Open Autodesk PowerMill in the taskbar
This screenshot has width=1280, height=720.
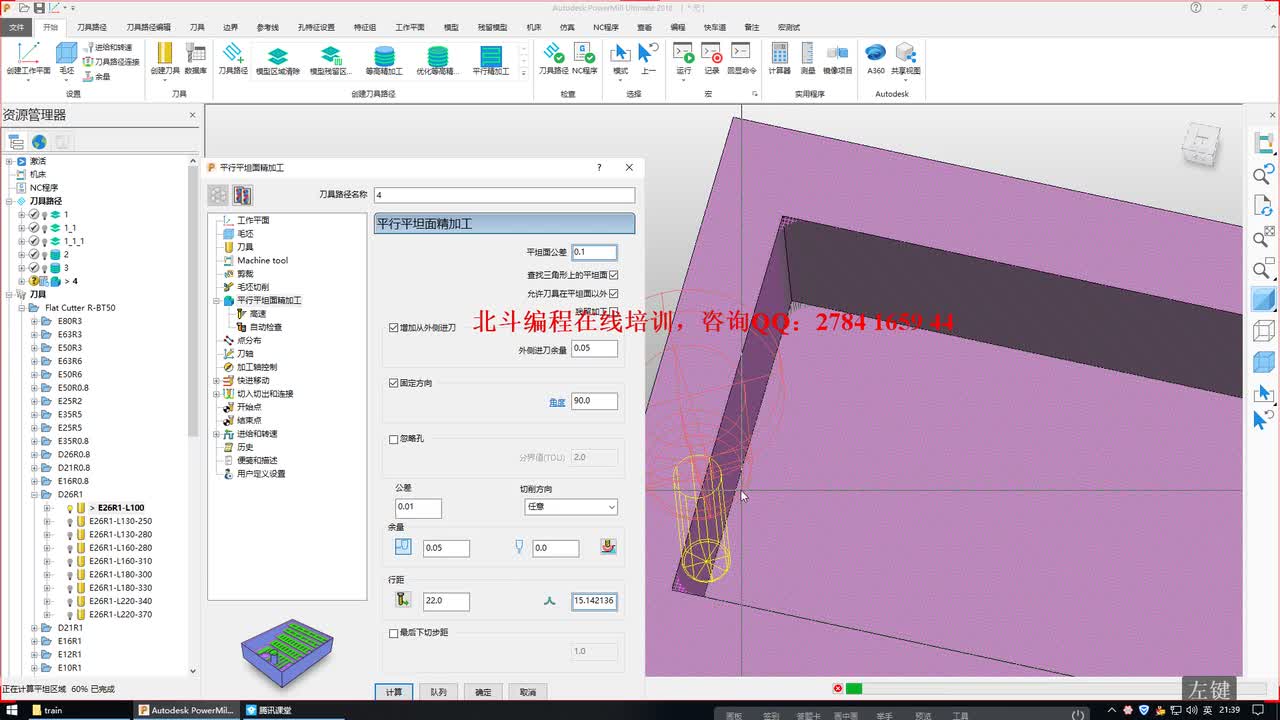coord(186,710)
